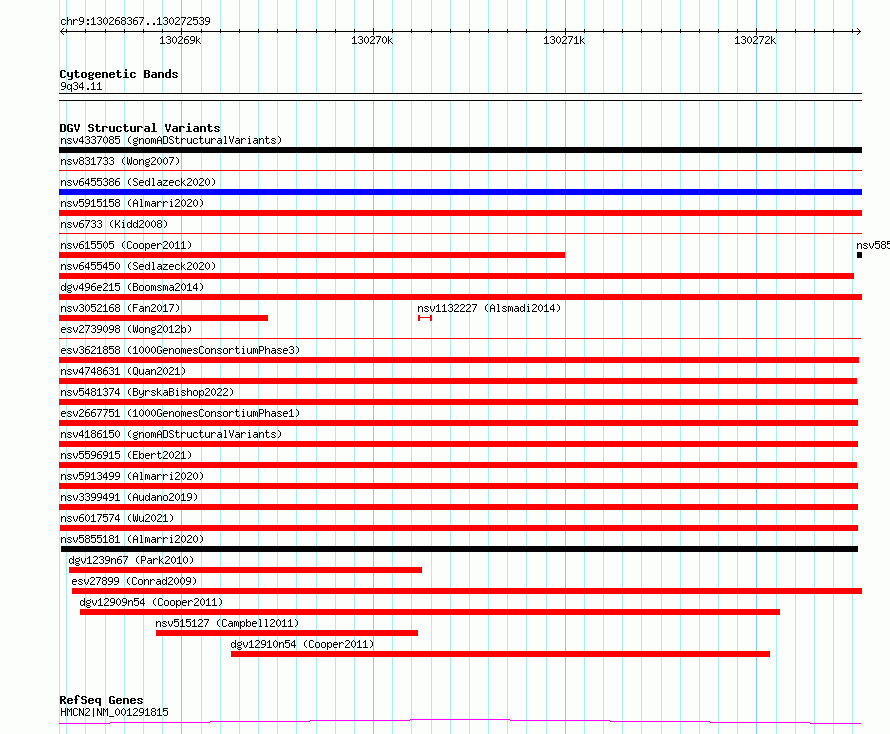The height and width of the screenshot is (734, 890).
Task: Open the nsv6017574 (Wu2021) label
Action: [117, 518]
